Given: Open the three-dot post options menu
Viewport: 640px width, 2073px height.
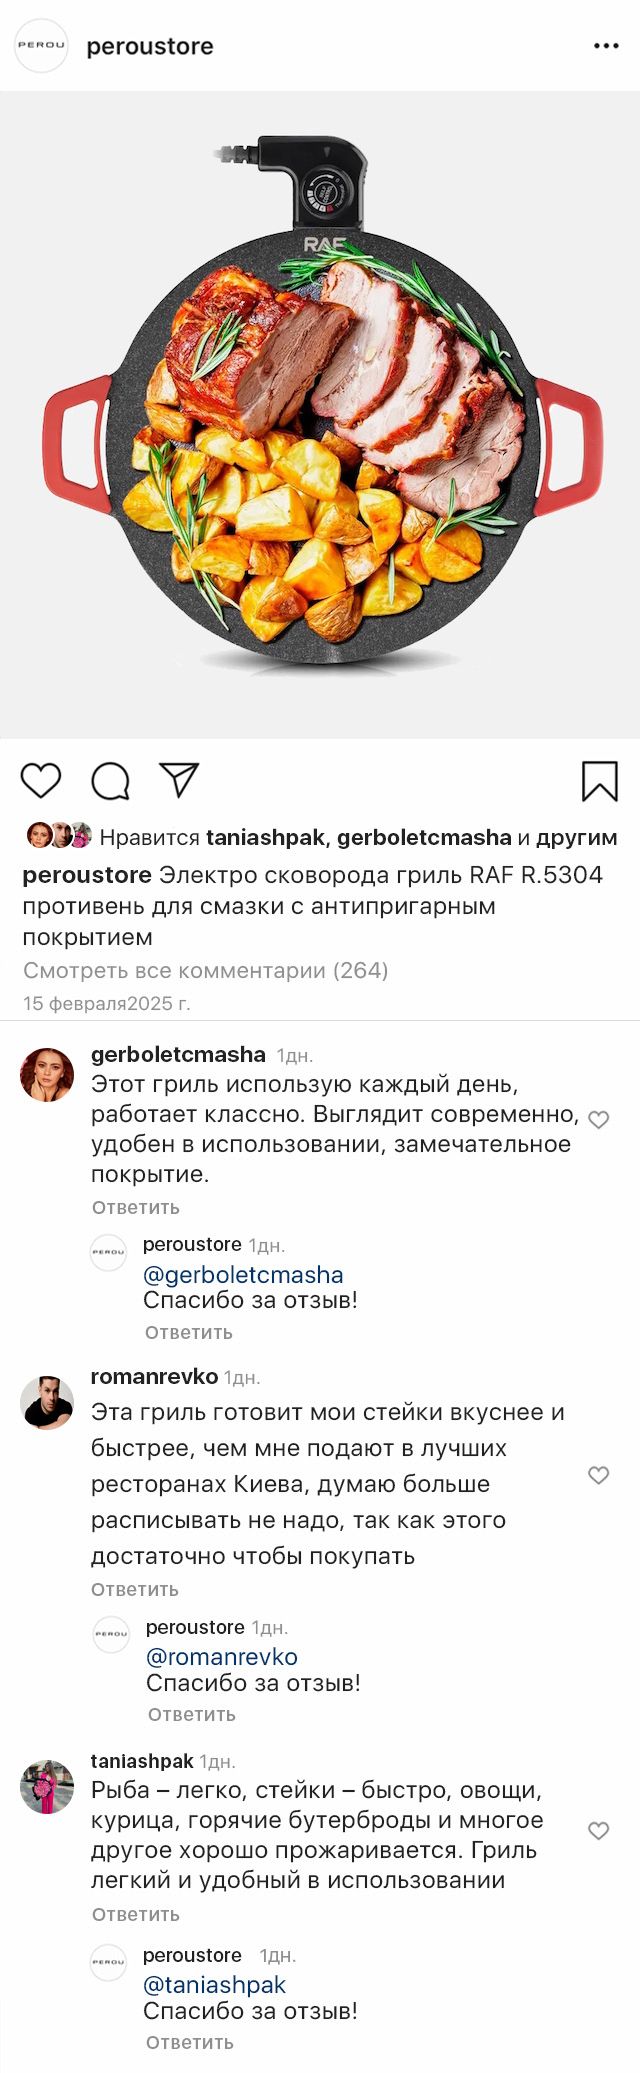Looking at the screenshot, I should click(606, 46).
